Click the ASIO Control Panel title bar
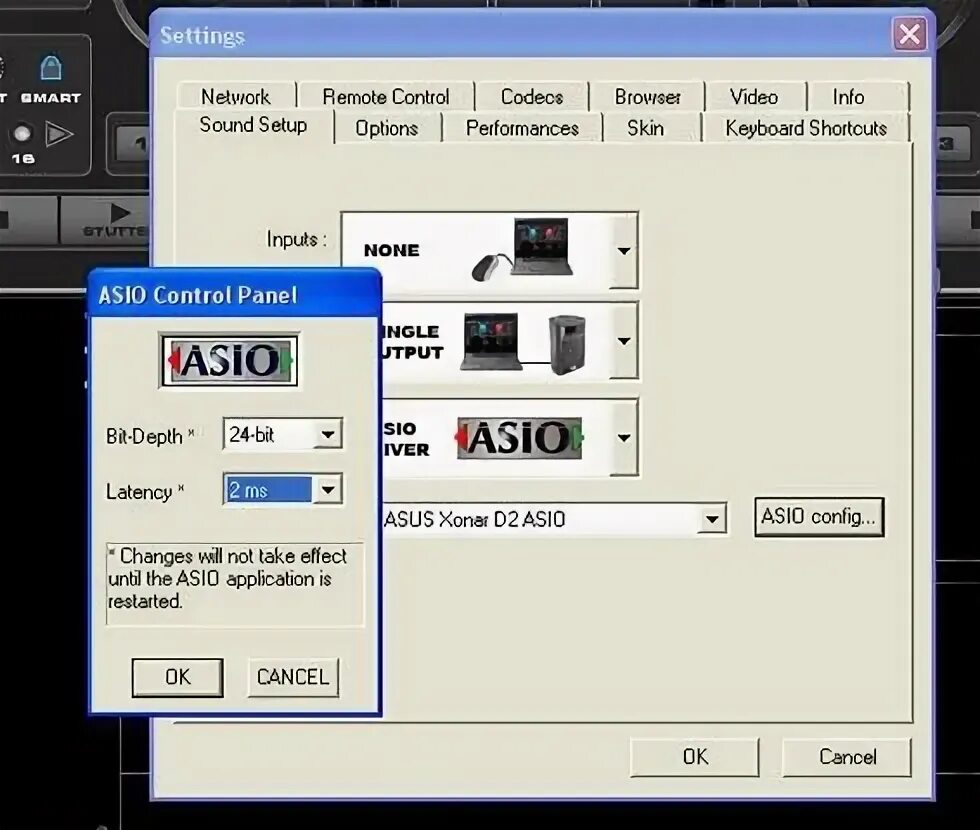The width and height of the screenshot is (980, 830). pyautogui.click(x=235, y=294)
